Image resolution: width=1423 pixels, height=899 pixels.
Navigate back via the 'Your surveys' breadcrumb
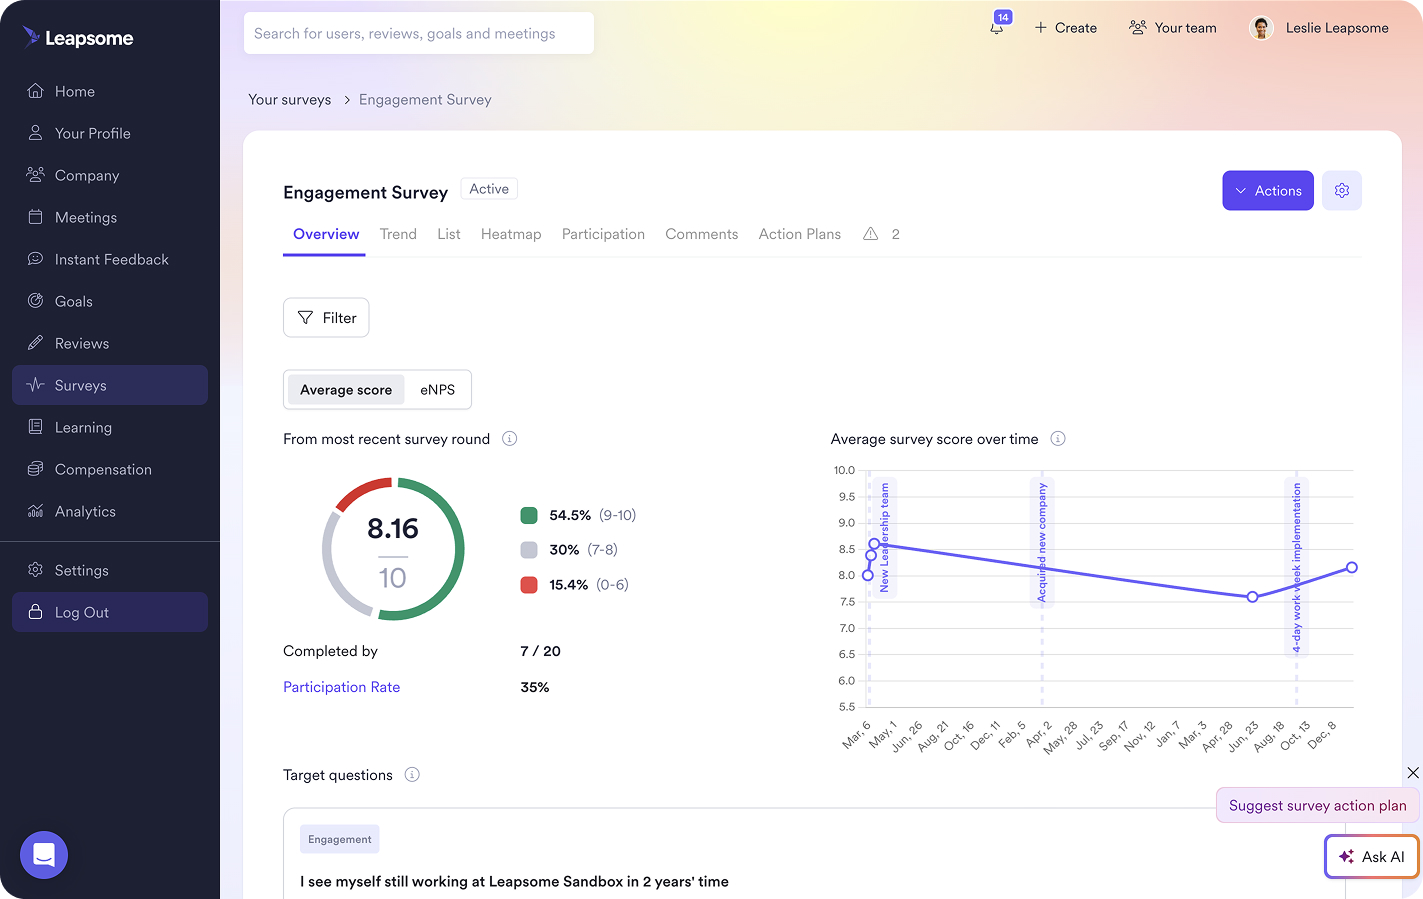click(x=289, y=99)
